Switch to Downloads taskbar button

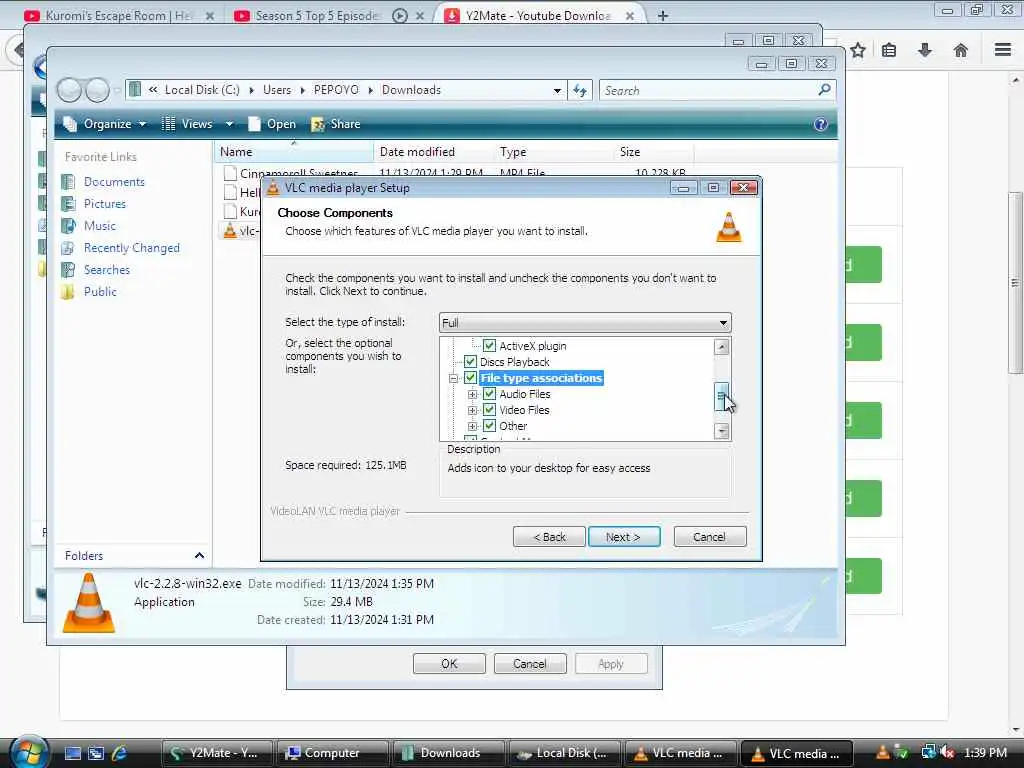pyautogui.click(x=449, y=753)
